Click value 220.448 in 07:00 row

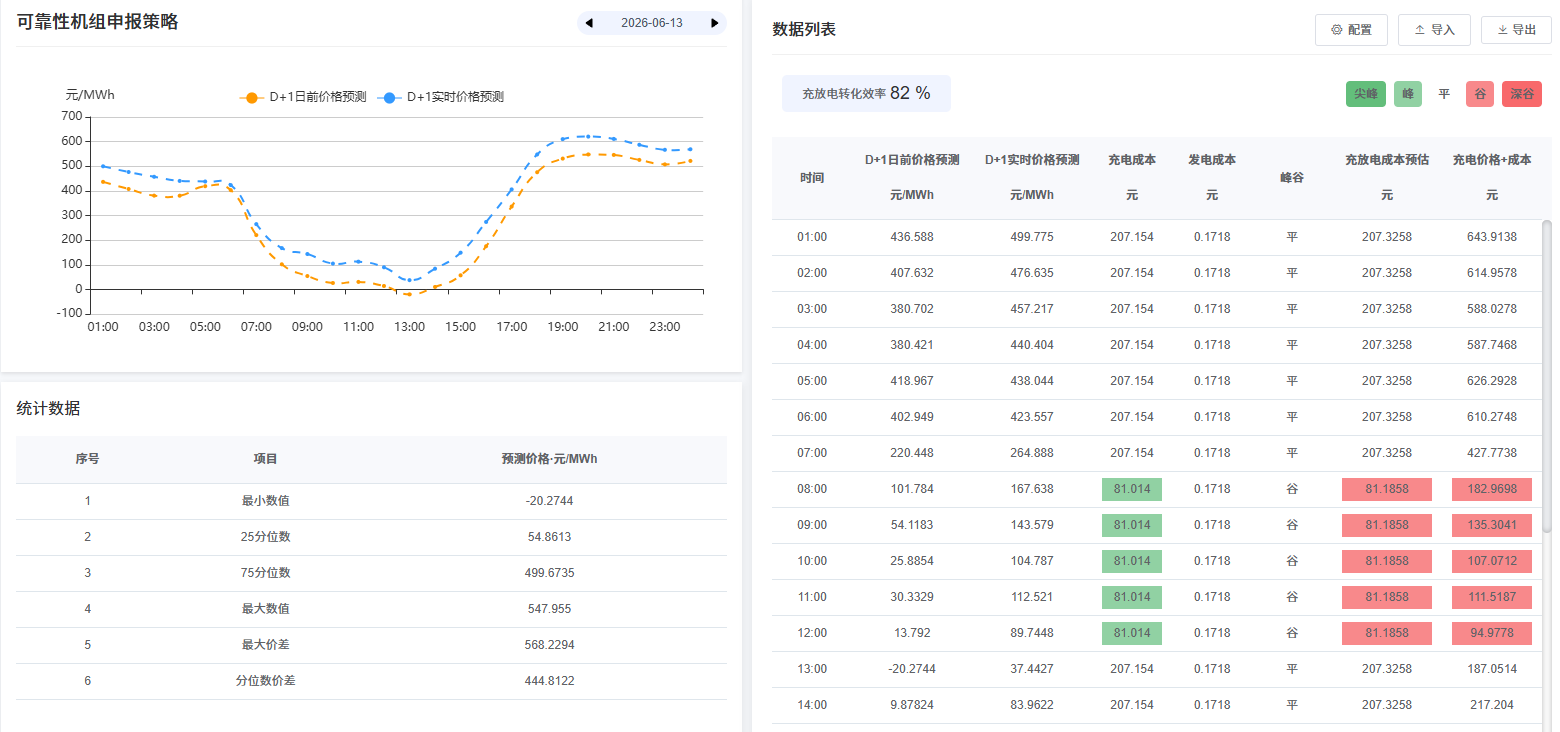(912, 453)
